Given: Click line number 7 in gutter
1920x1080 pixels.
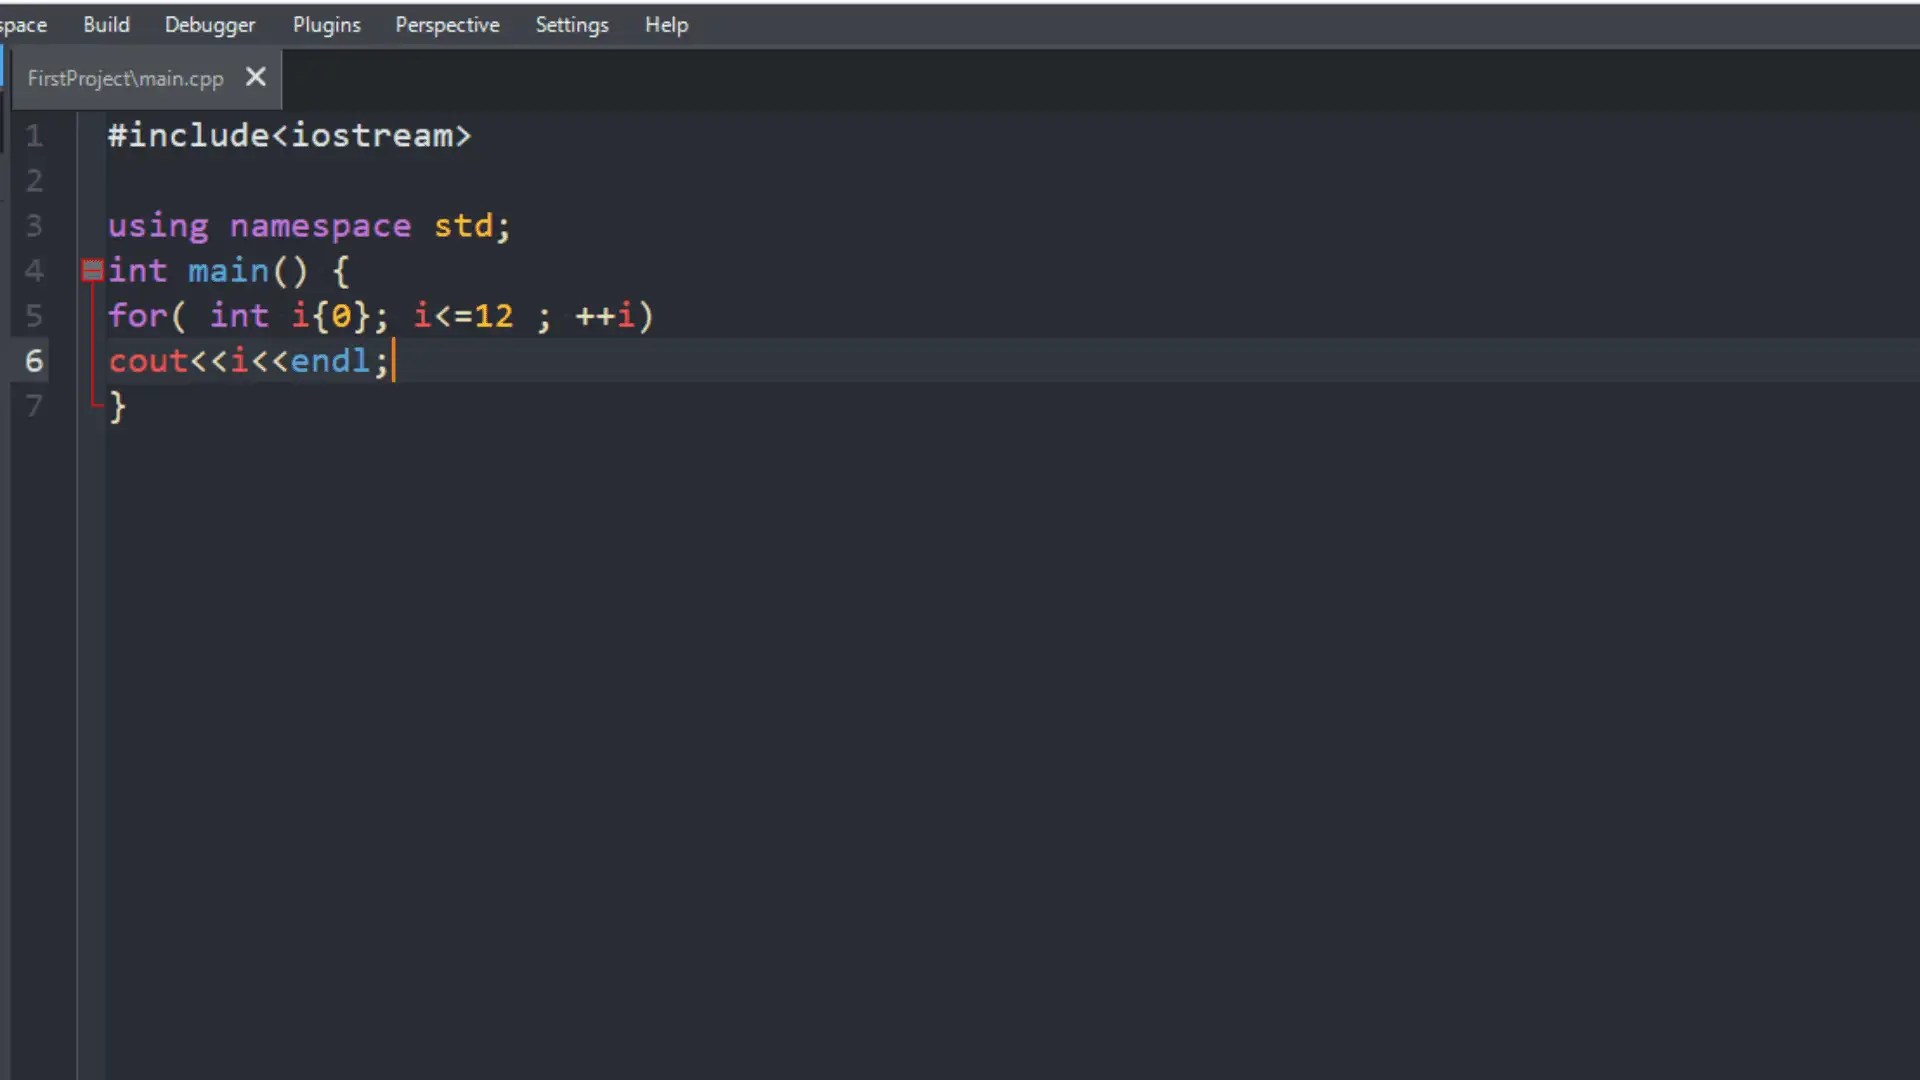Looking at the screenshot, I should 34,406.
